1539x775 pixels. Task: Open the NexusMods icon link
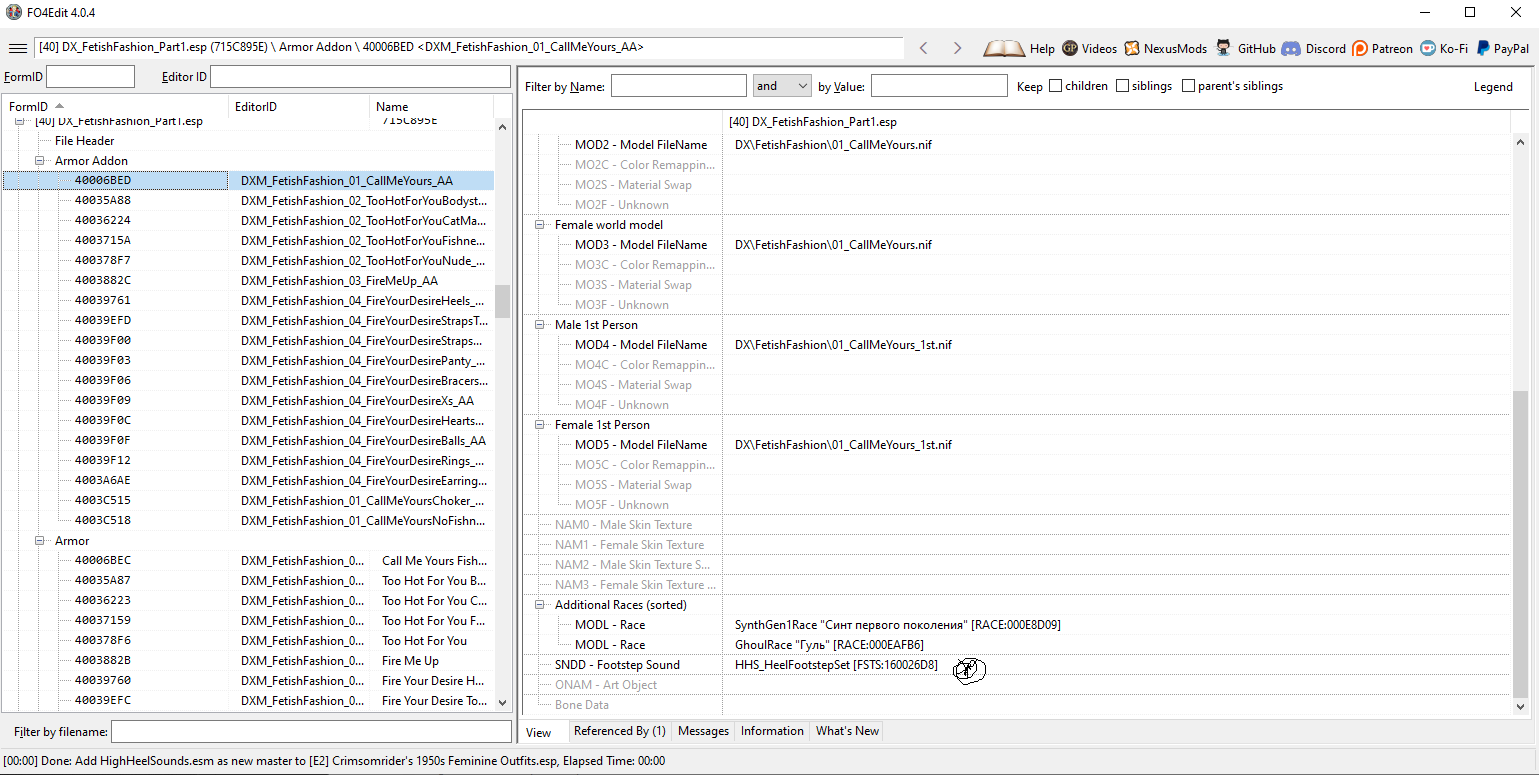pos(1132,48)
